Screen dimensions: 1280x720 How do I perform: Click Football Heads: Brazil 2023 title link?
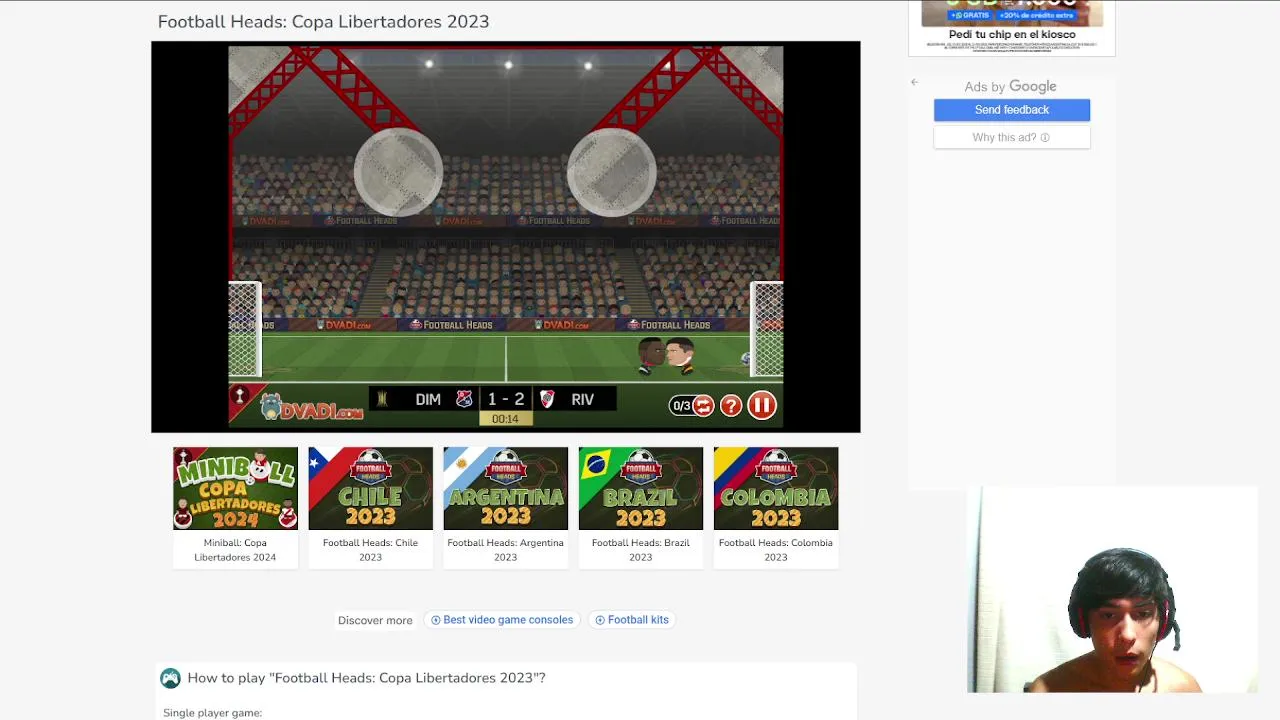coord(640,550)
